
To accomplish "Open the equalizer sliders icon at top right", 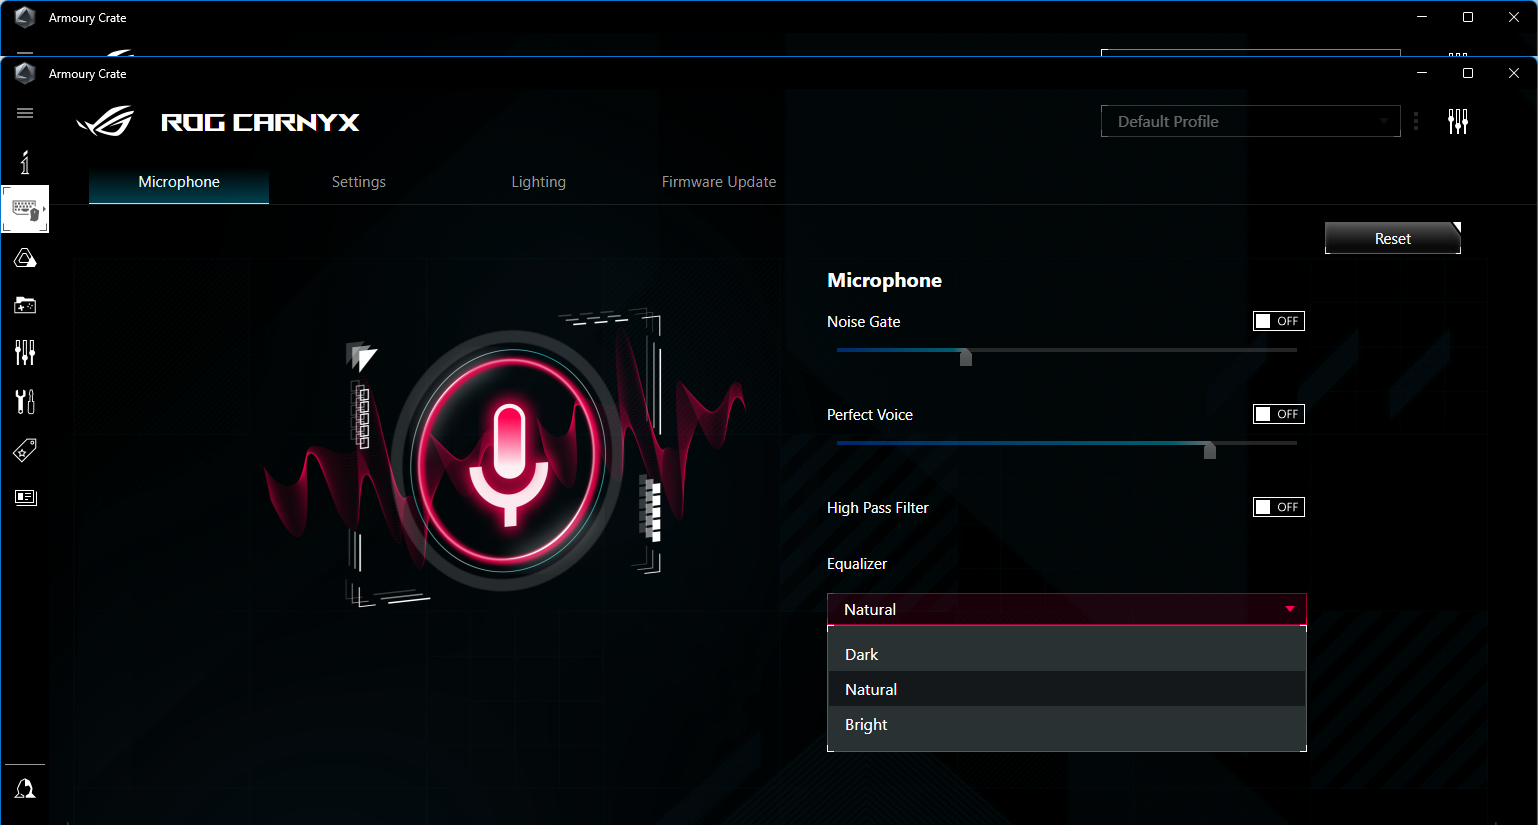I will [x=1458, y=122].
